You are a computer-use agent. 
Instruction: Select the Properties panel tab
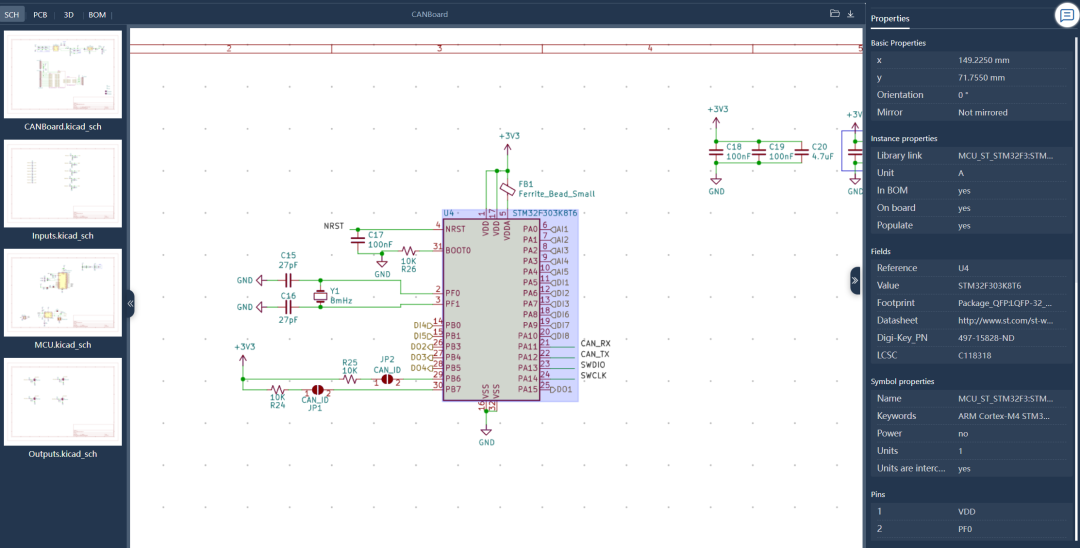890,19
